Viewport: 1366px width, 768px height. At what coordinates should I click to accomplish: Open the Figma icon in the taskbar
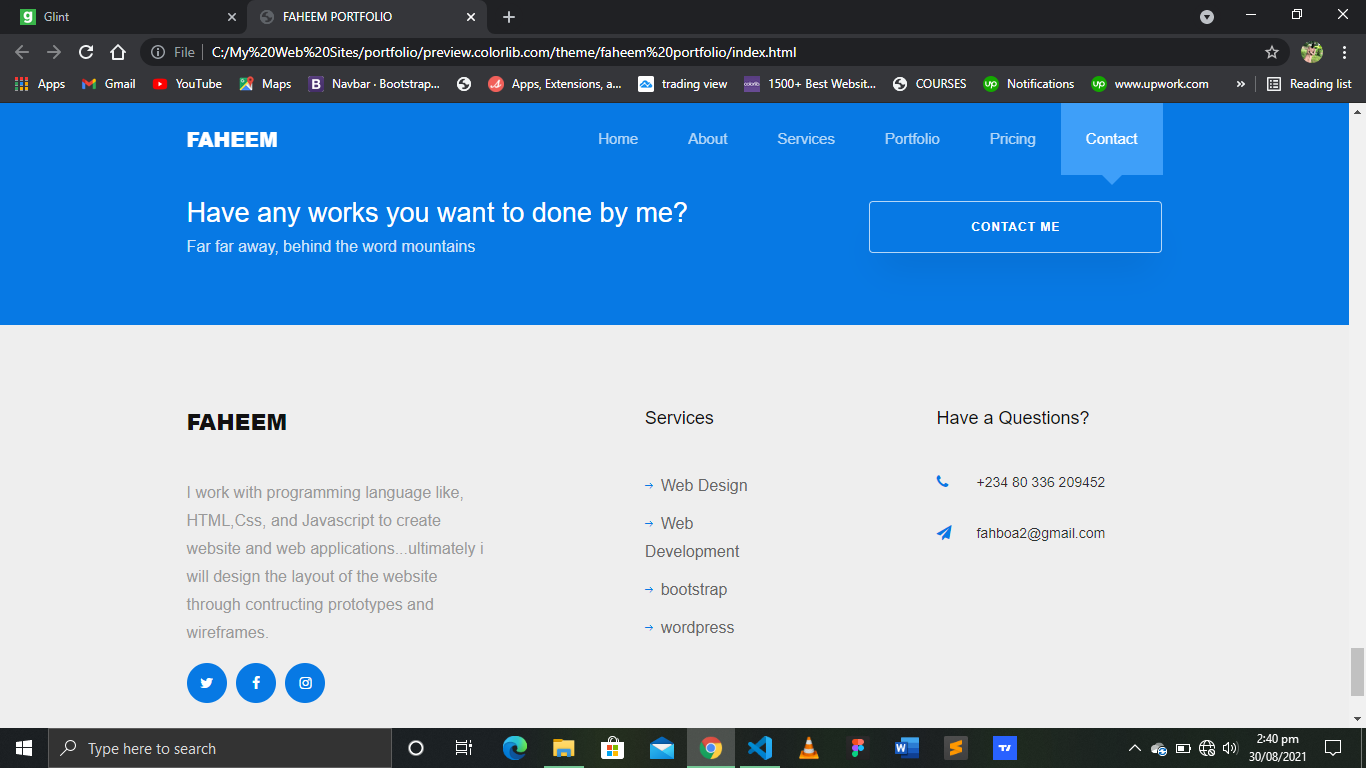coord(858,748)
